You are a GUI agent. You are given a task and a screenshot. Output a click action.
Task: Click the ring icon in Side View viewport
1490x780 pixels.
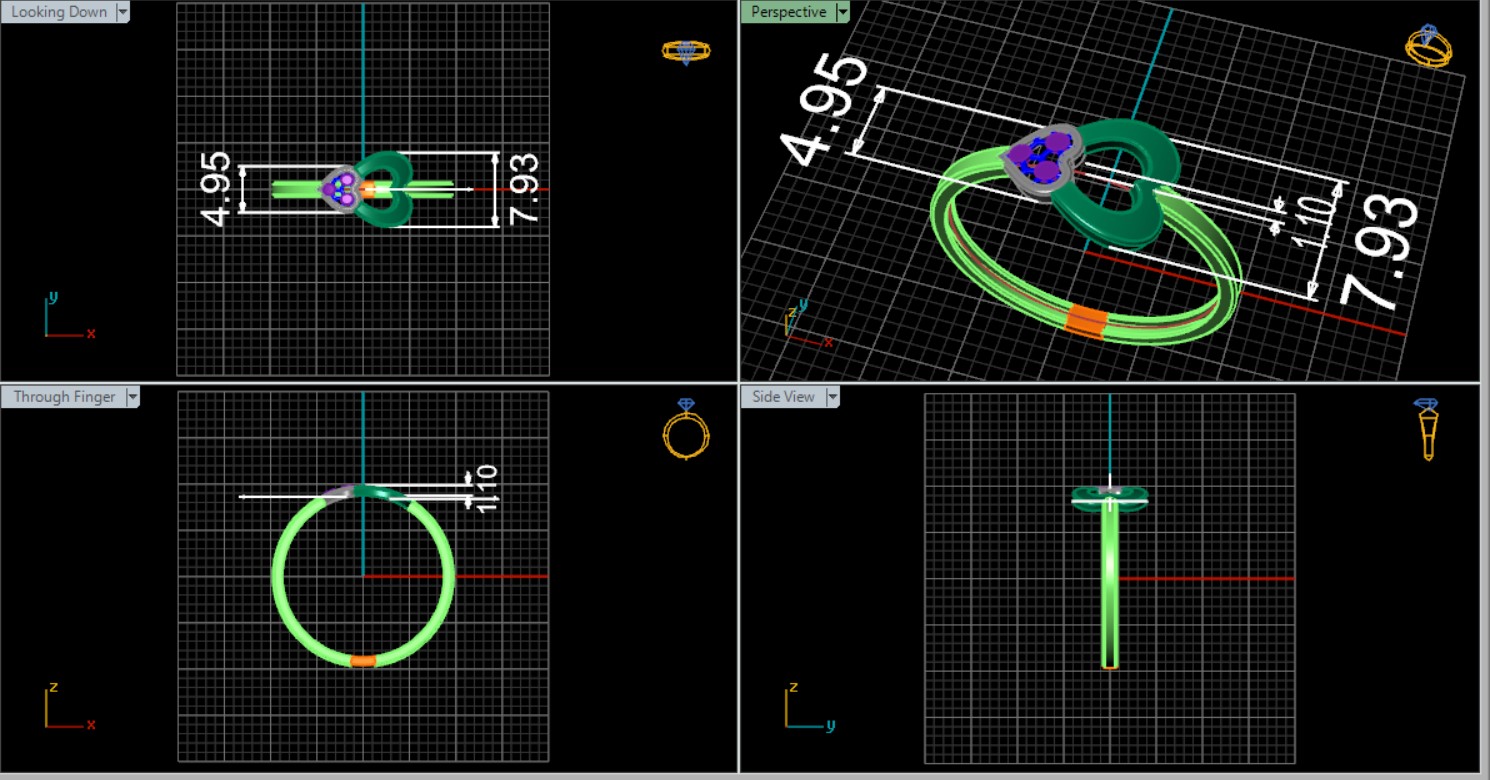coord(1427,429)
